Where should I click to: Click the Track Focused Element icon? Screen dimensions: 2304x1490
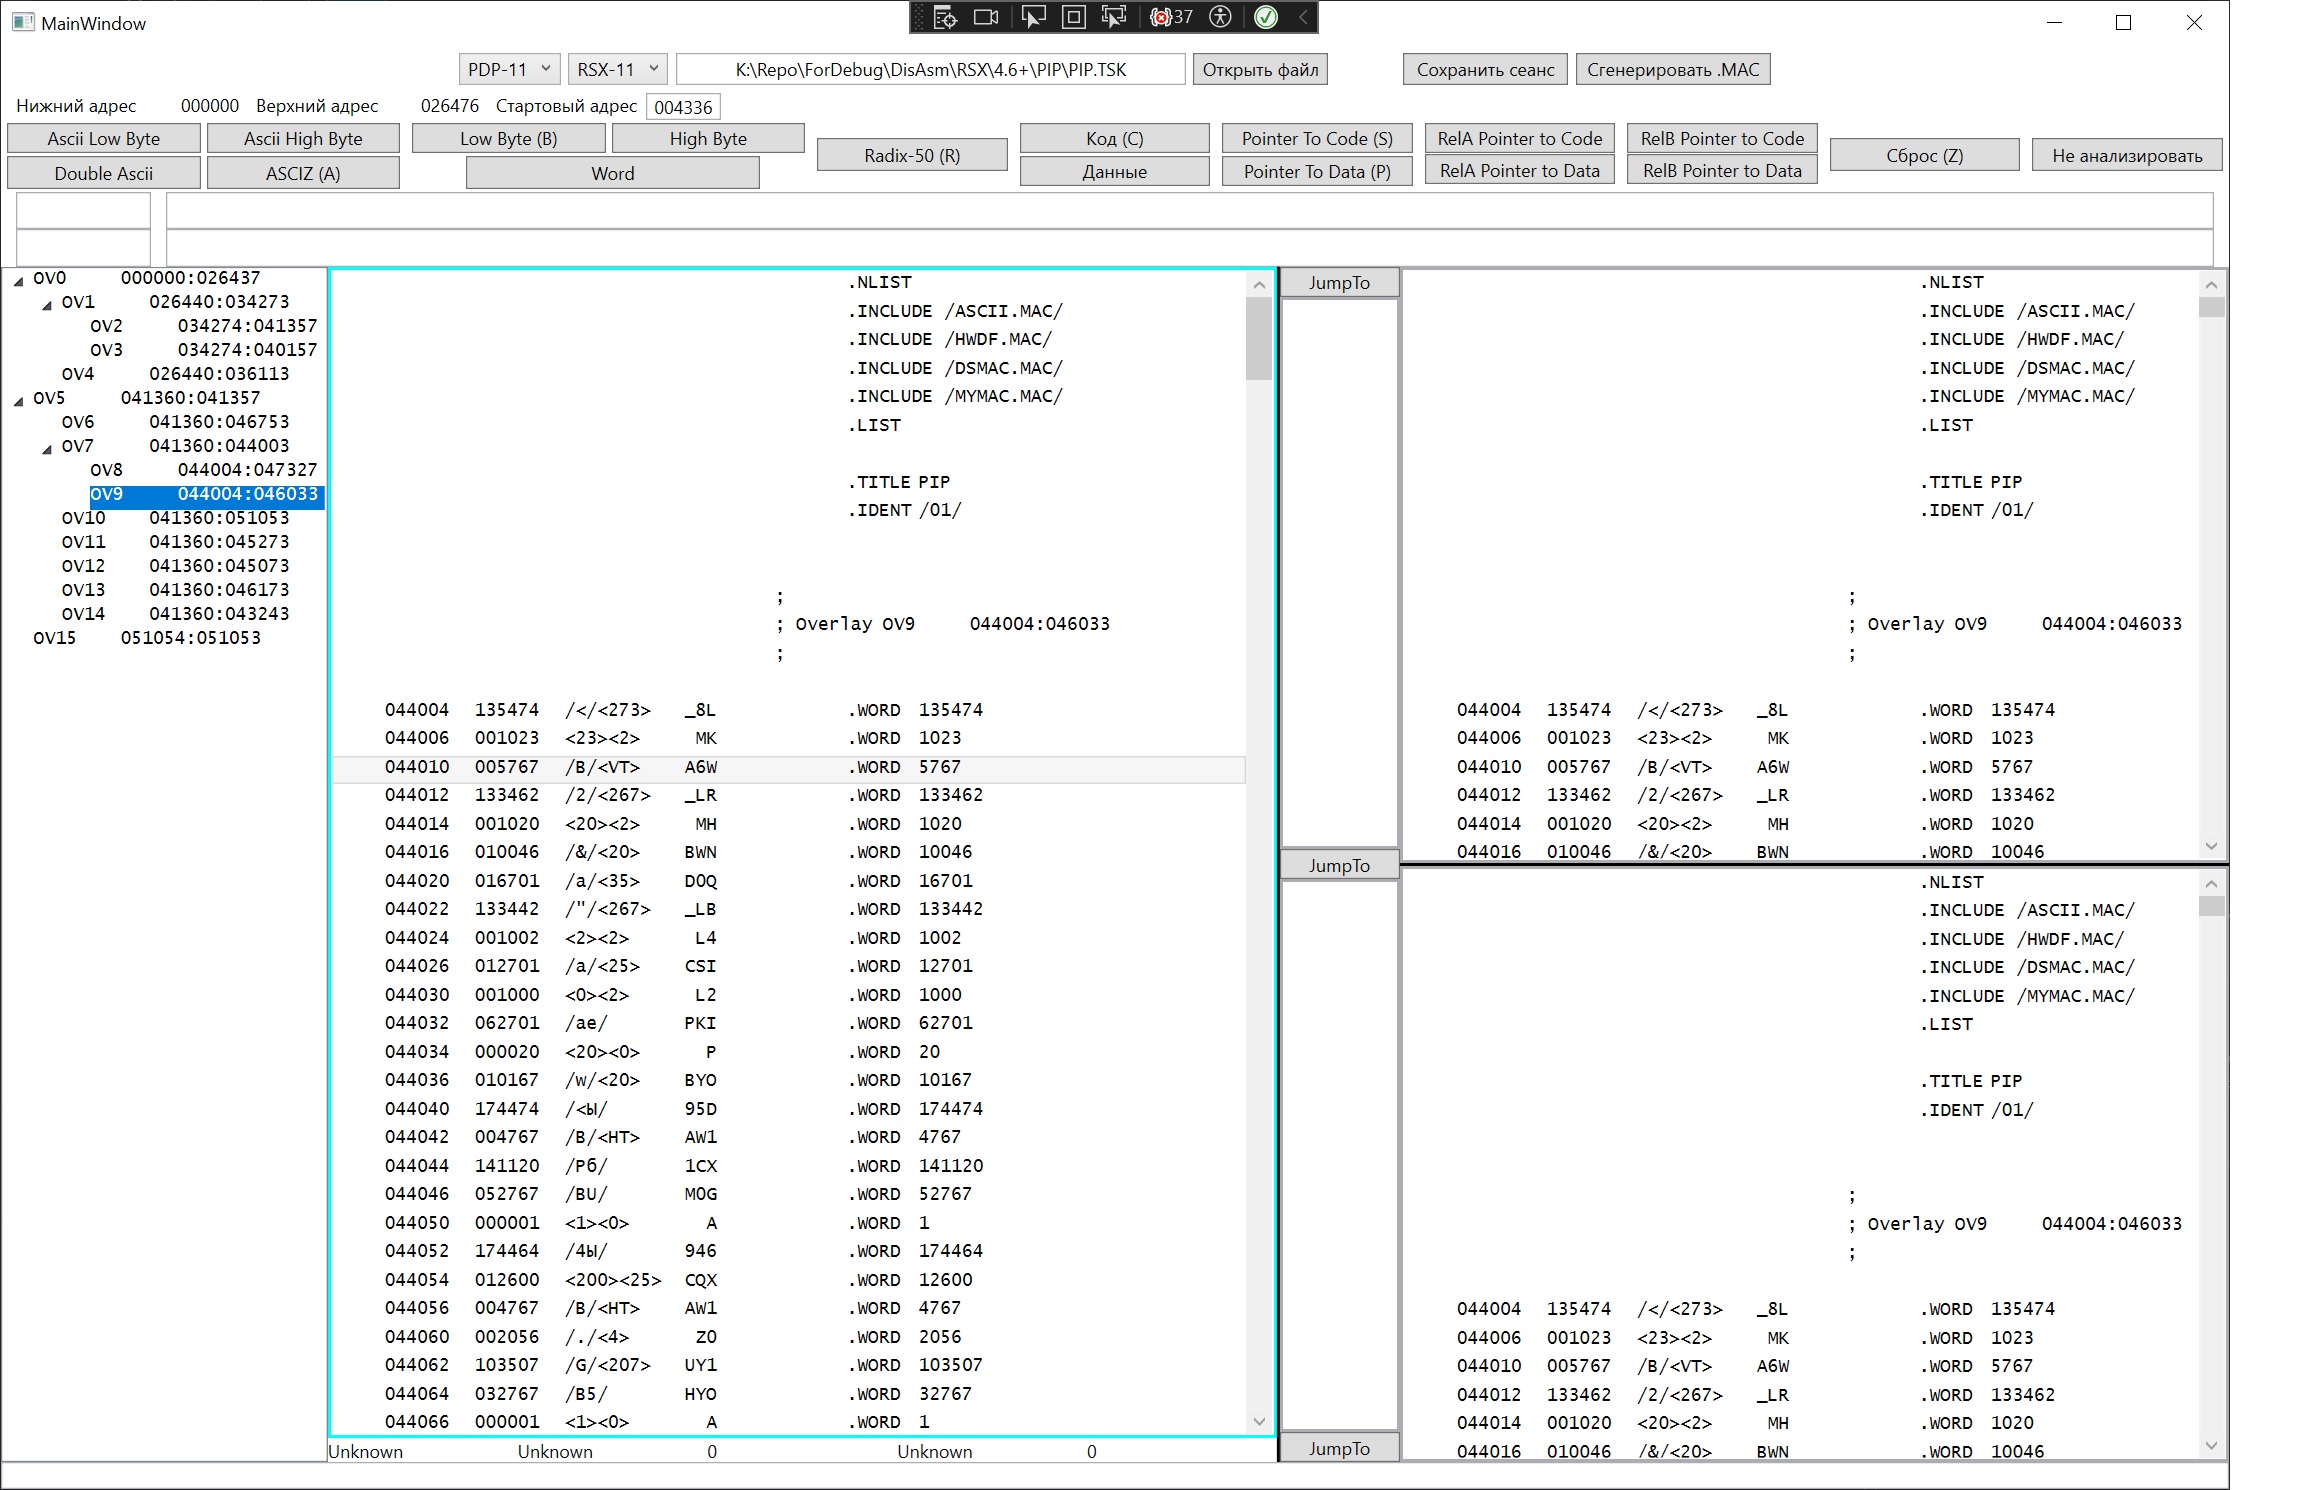pyautogui.click(x=1113, y=17)
